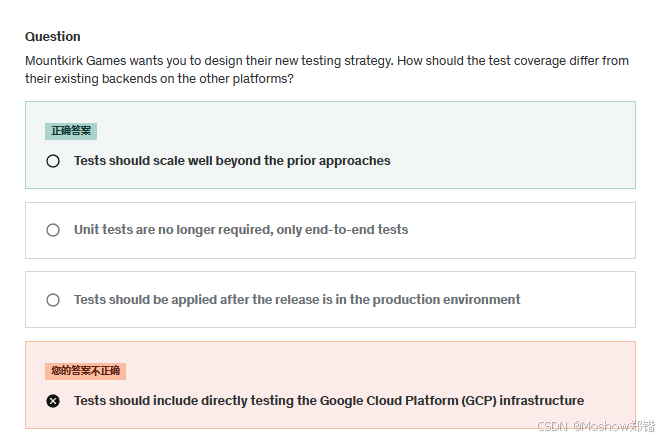
Task: Click the bold "Question" heading
Action: [53, 37]
